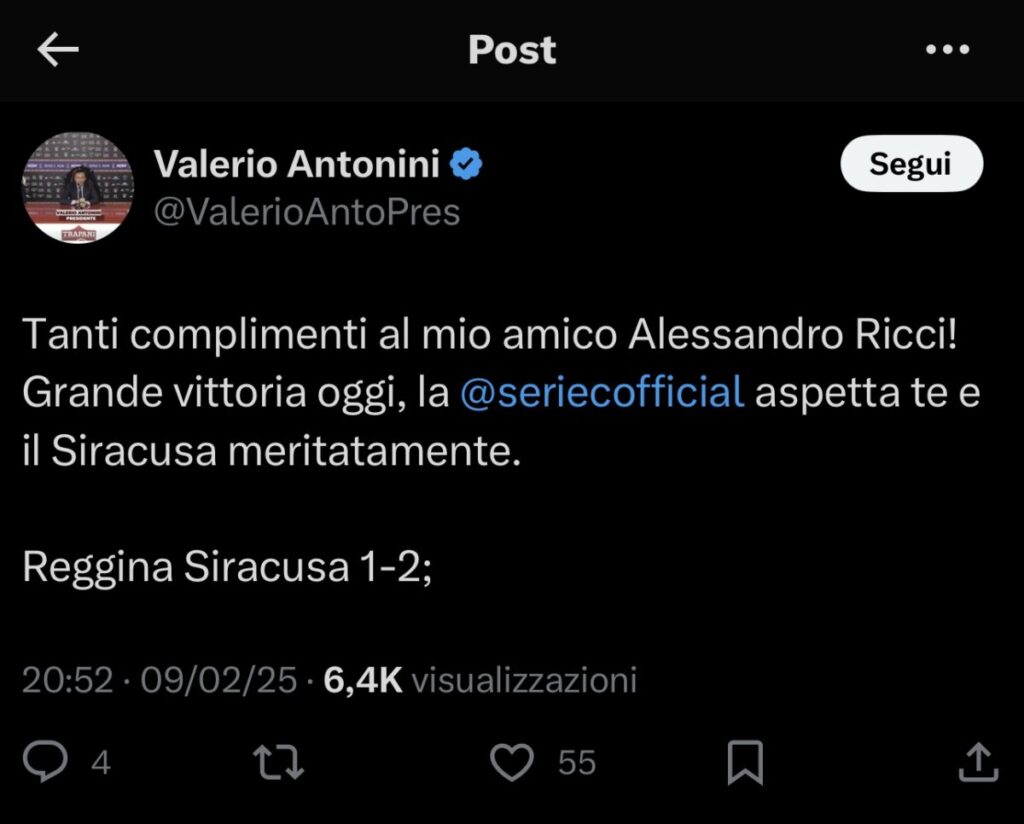Go back using the left arrow
1024x824 pixels.
58,50
